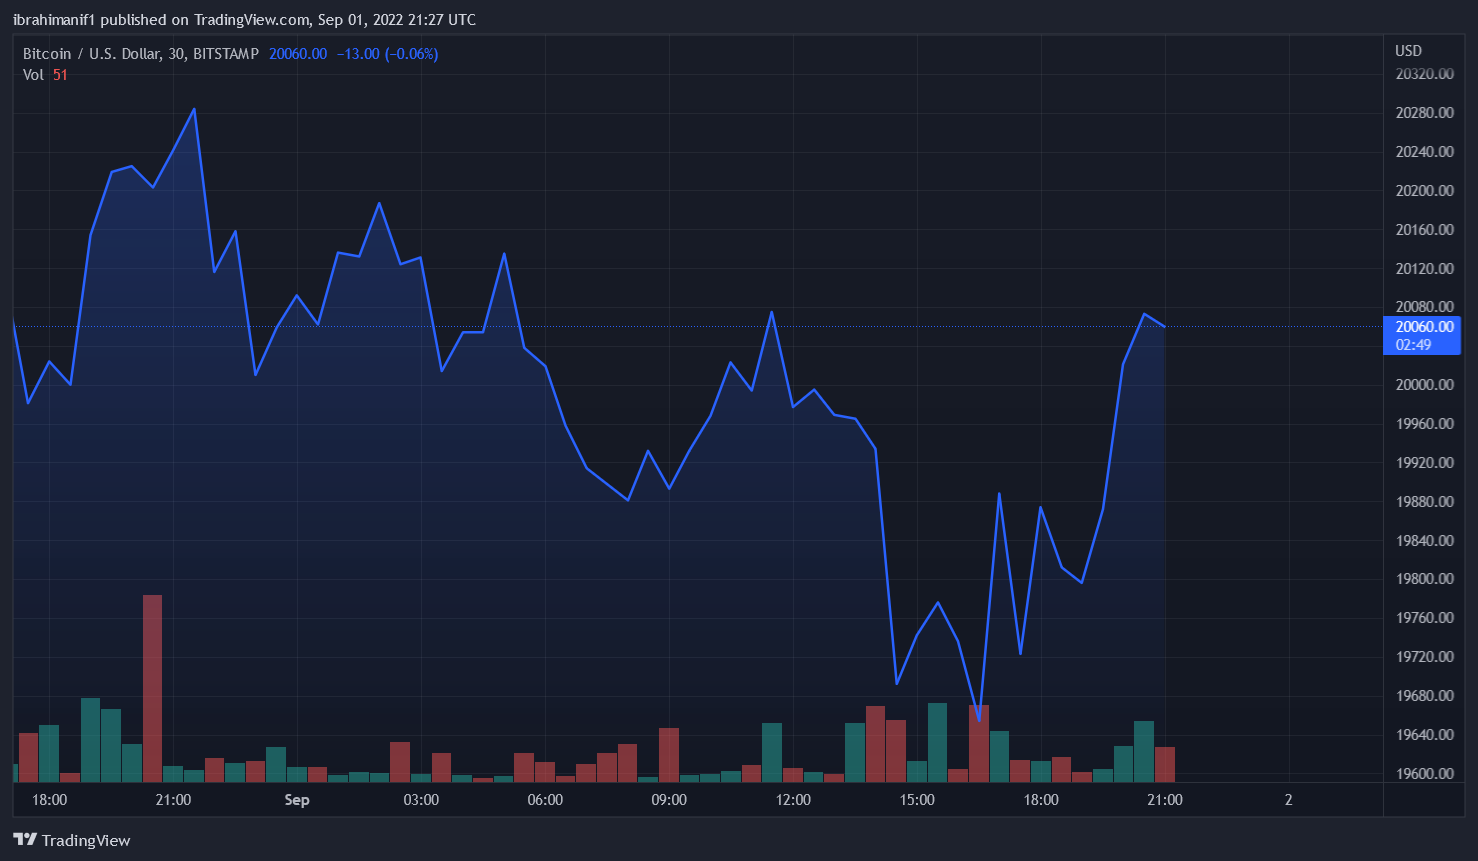
Task: Select the Sep date marker on time axis
Action: [297, 800]
